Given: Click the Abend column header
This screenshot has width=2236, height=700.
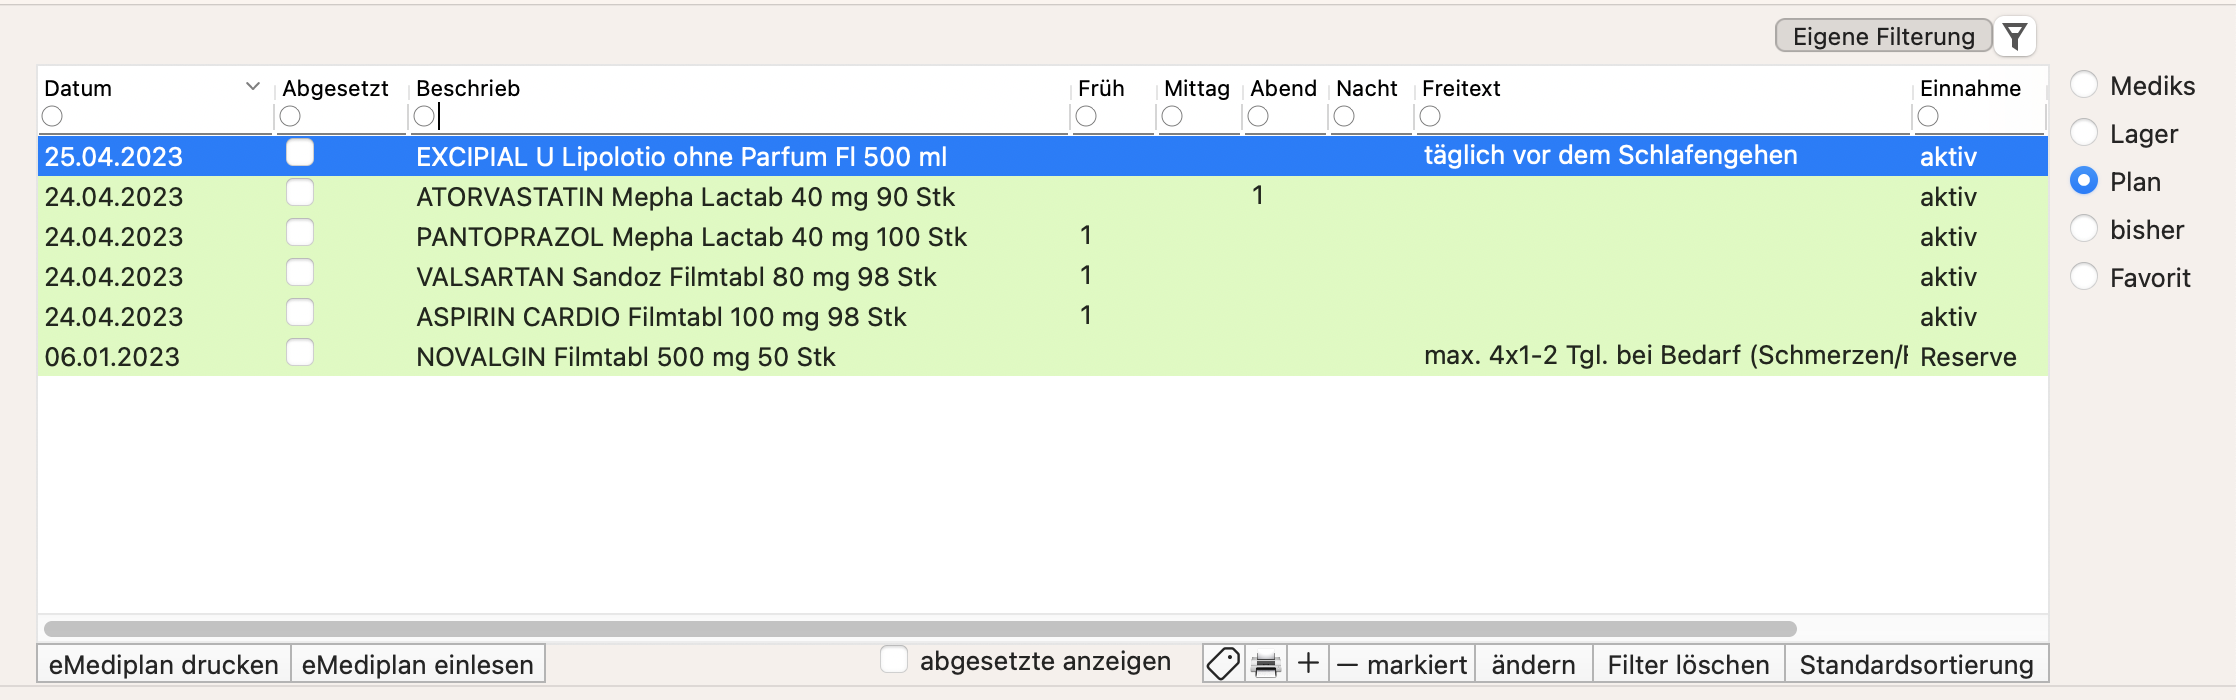Looking at the screenshot, I should (1283, 88).
